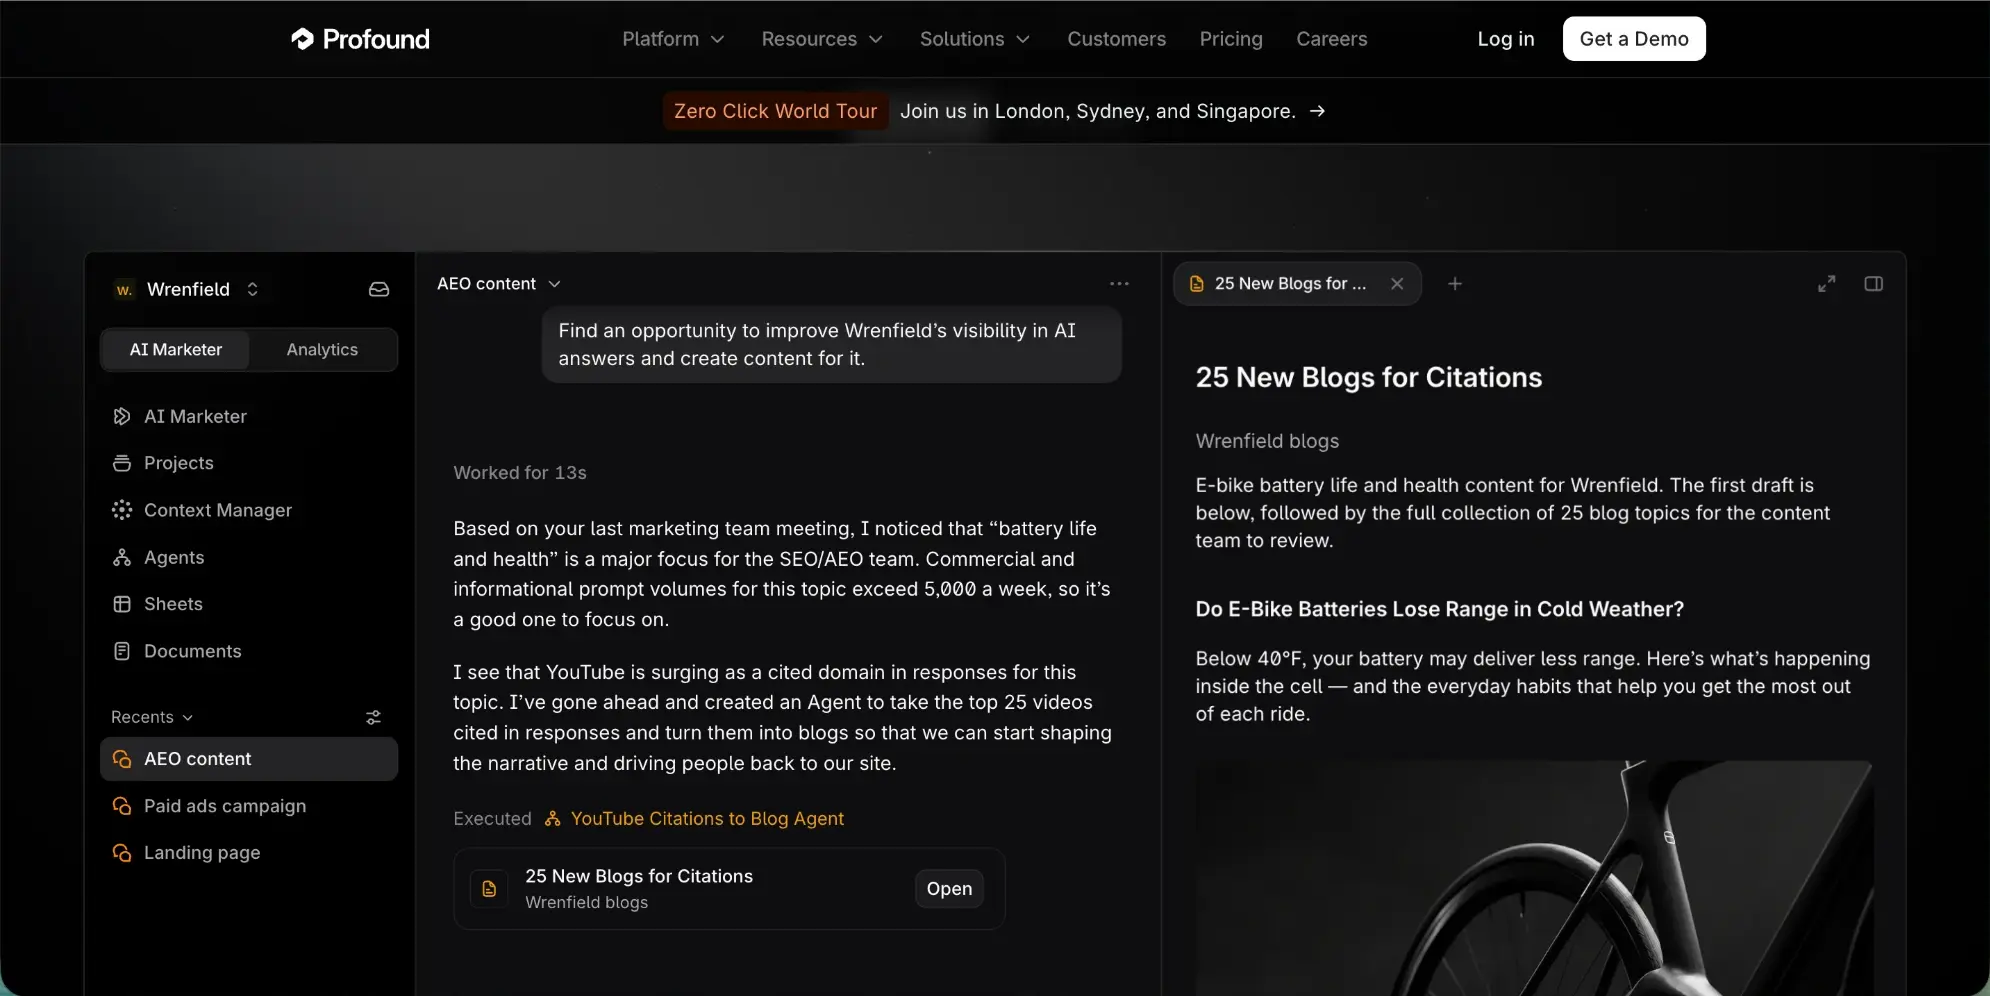The image size is (1990, 996).
Task: Go to Pricing page
Action: 1231,39
